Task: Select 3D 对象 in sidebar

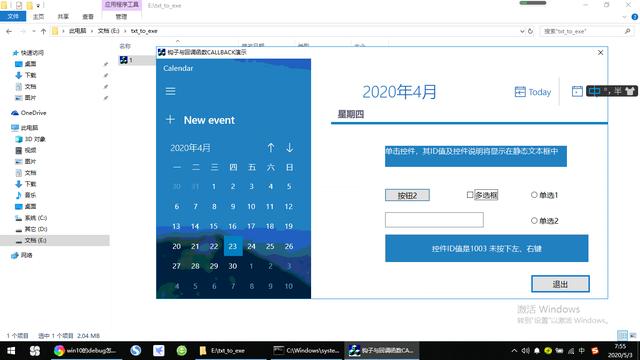Action: coord(35,139)
